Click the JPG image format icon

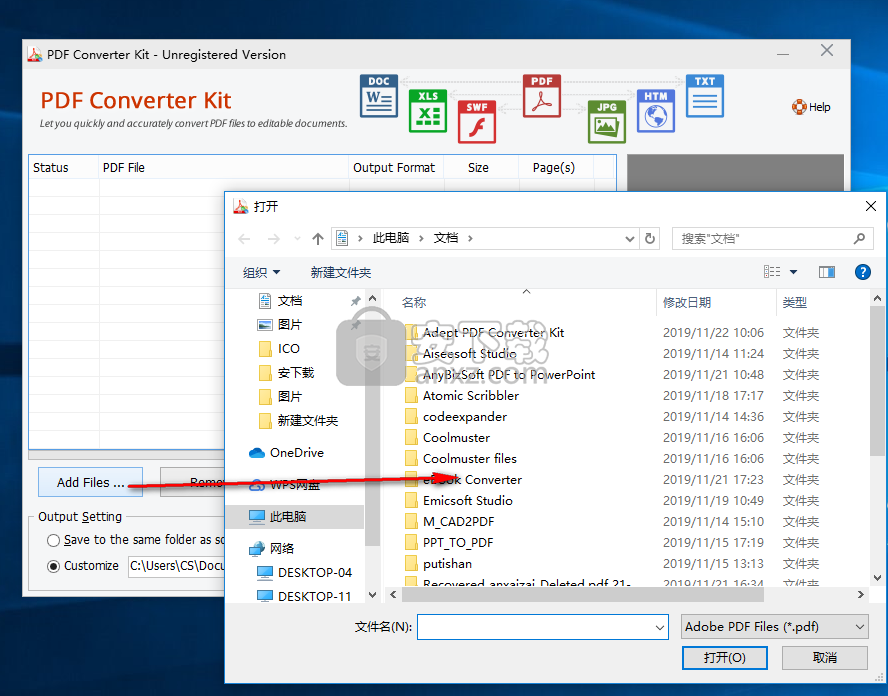pyautogui.click(x=607, y=122)
